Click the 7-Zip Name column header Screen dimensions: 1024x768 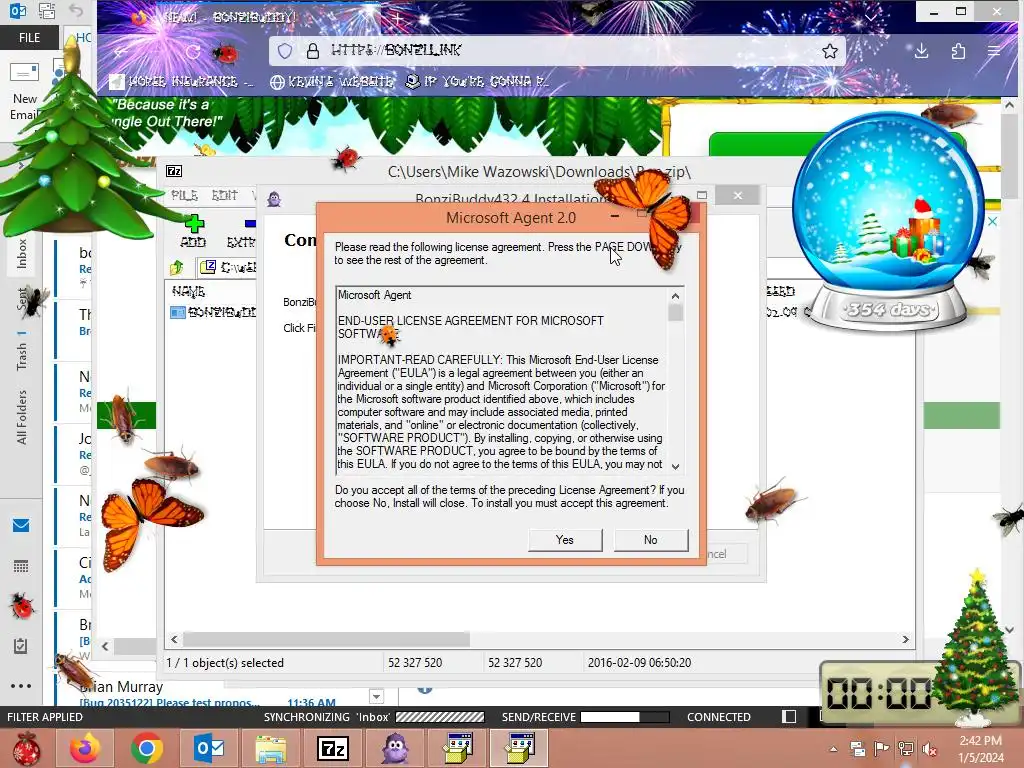click(x=189, y=291)
